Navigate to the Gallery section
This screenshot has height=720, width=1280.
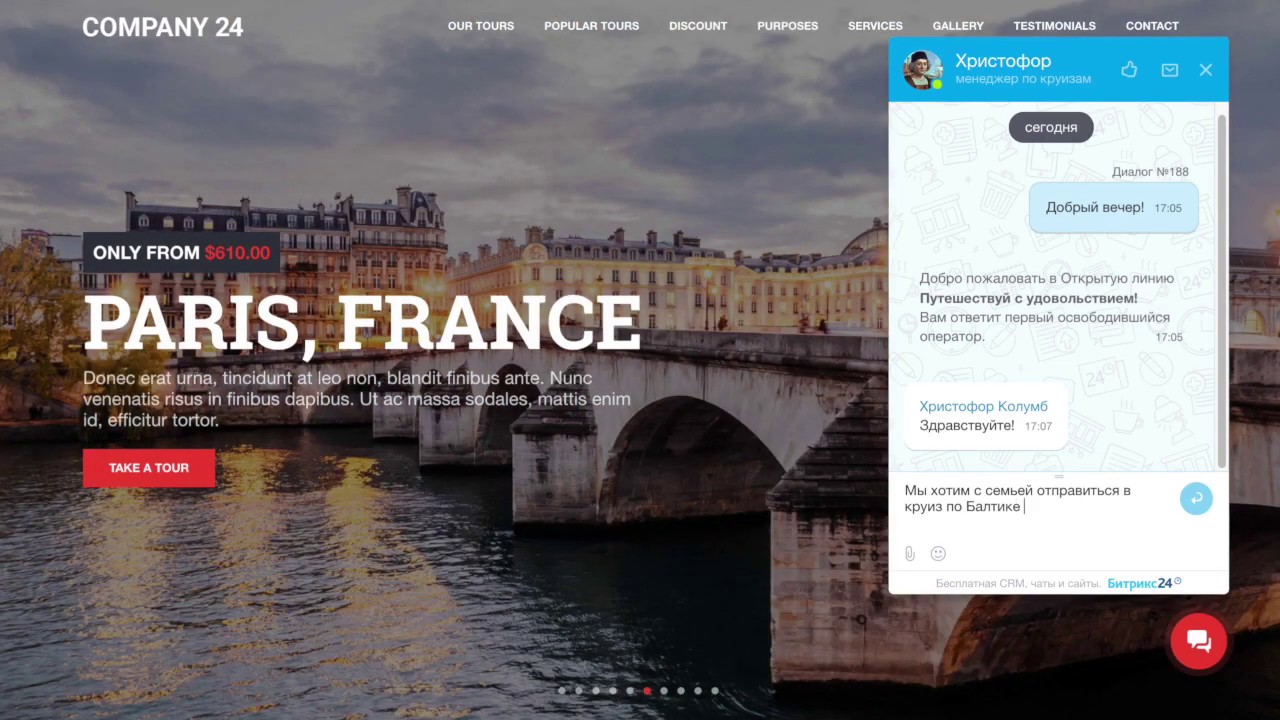click(958, 26)
